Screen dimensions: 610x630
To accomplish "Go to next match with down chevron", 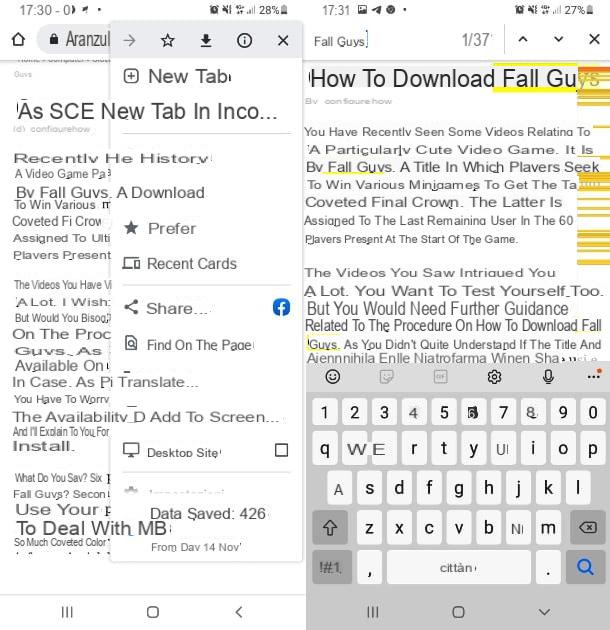I will (x=559, y=39).
